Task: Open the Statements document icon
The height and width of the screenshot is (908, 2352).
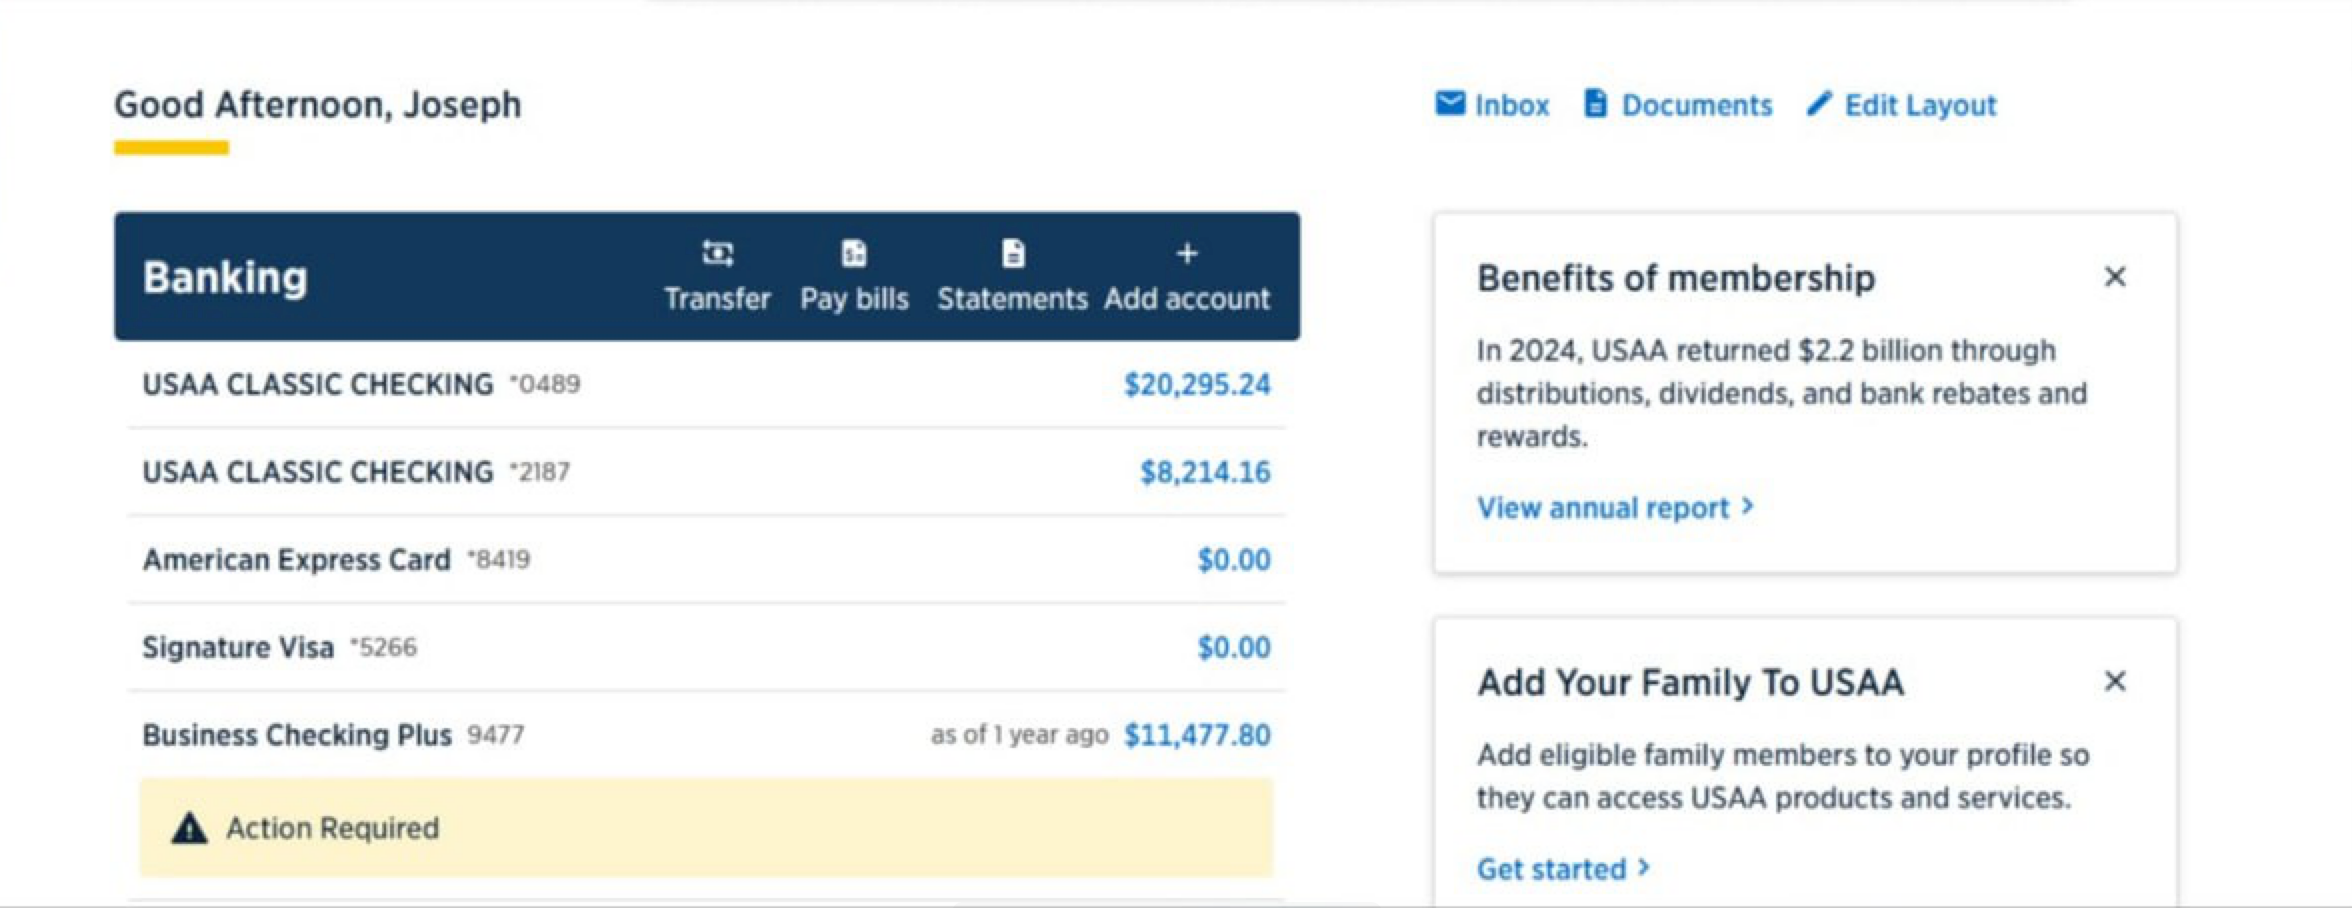Action: (1013, 254)
